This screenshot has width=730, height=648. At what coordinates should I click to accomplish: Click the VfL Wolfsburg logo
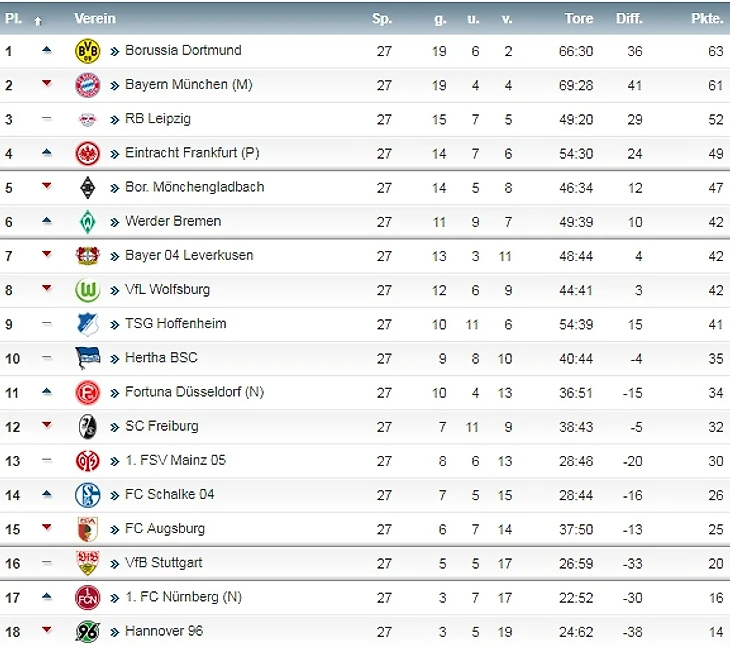pyautogui.click(x=88, y=290)
